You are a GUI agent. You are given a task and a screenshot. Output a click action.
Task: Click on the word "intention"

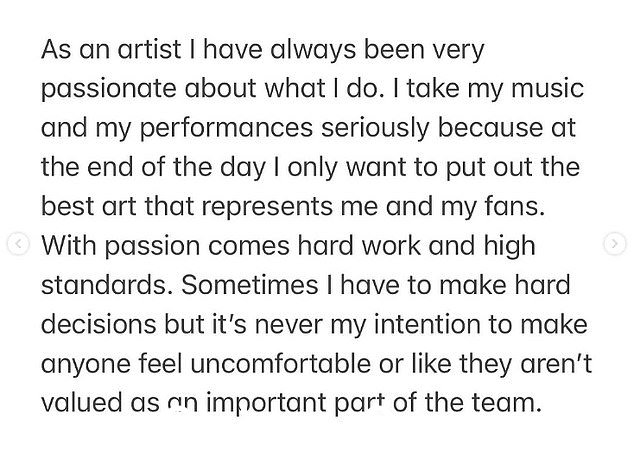pos(427,324)
